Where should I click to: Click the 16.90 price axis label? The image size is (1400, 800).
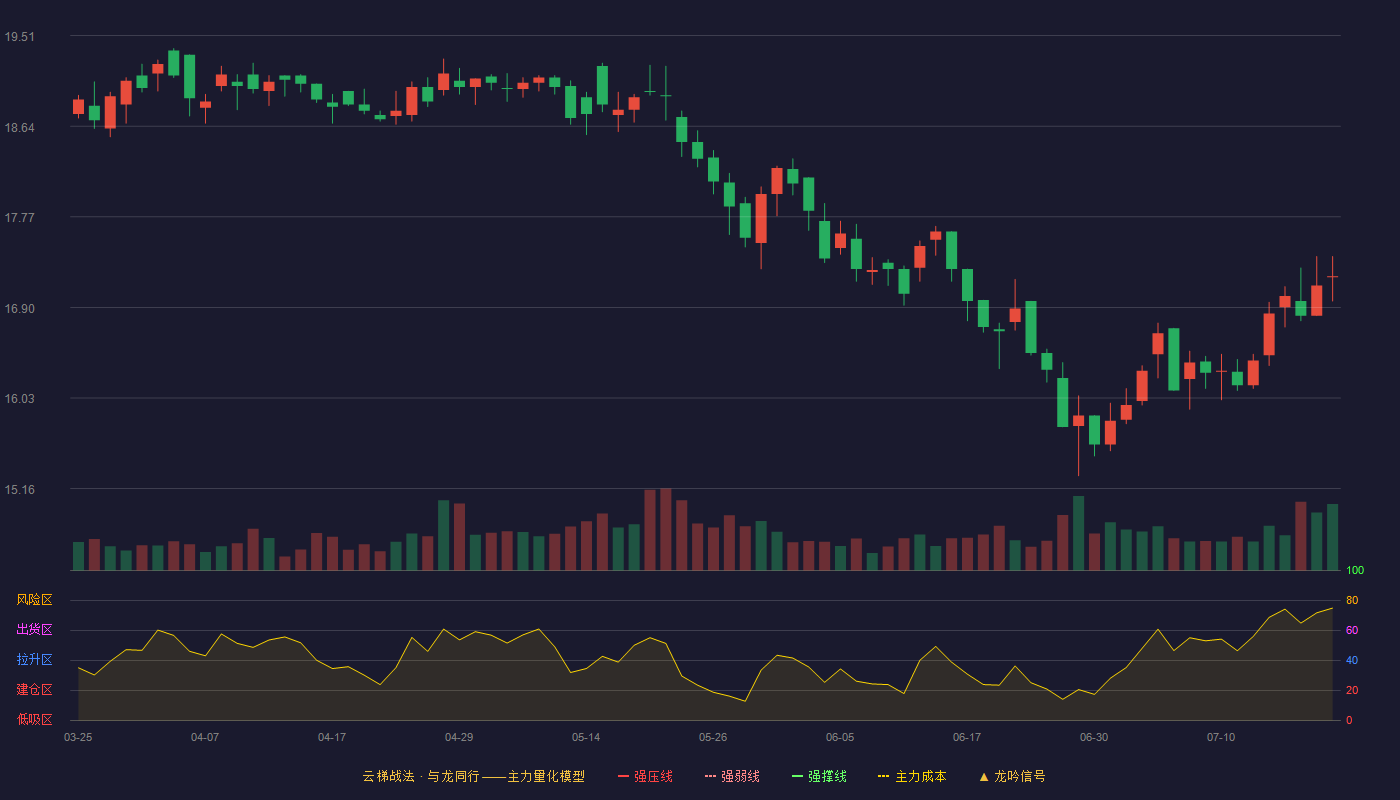(19, 309)
